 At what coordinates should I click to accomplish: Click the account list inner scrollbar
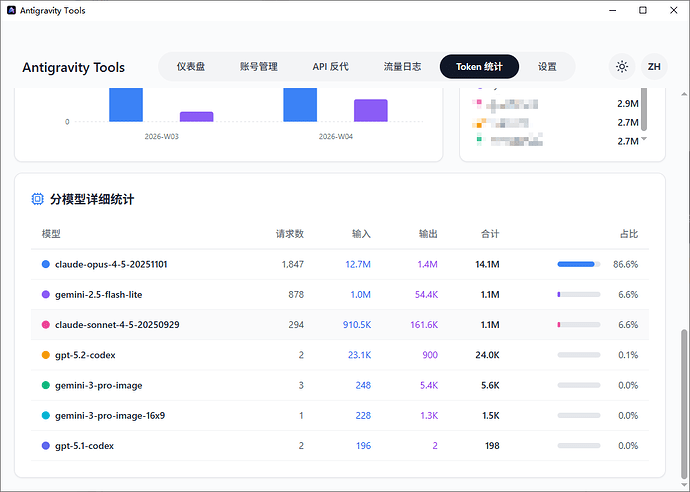[x=644, y=109]
